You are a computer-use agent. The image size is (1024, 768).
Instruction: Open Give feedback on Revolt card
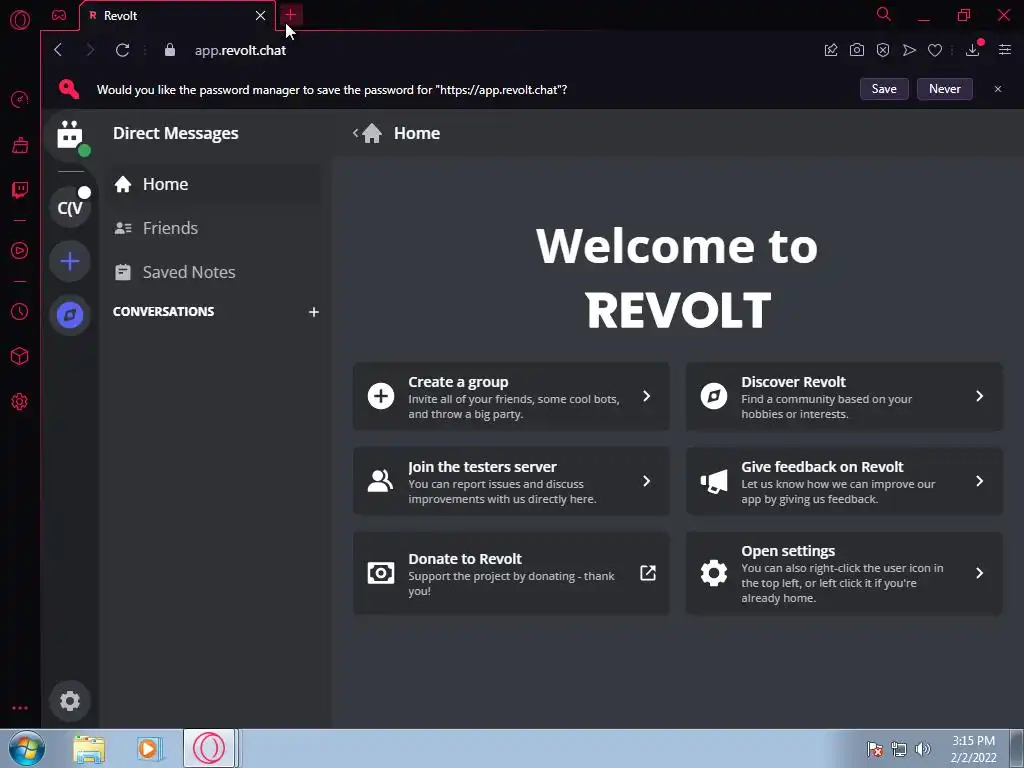pyautogui.click(x=844, y=481)
